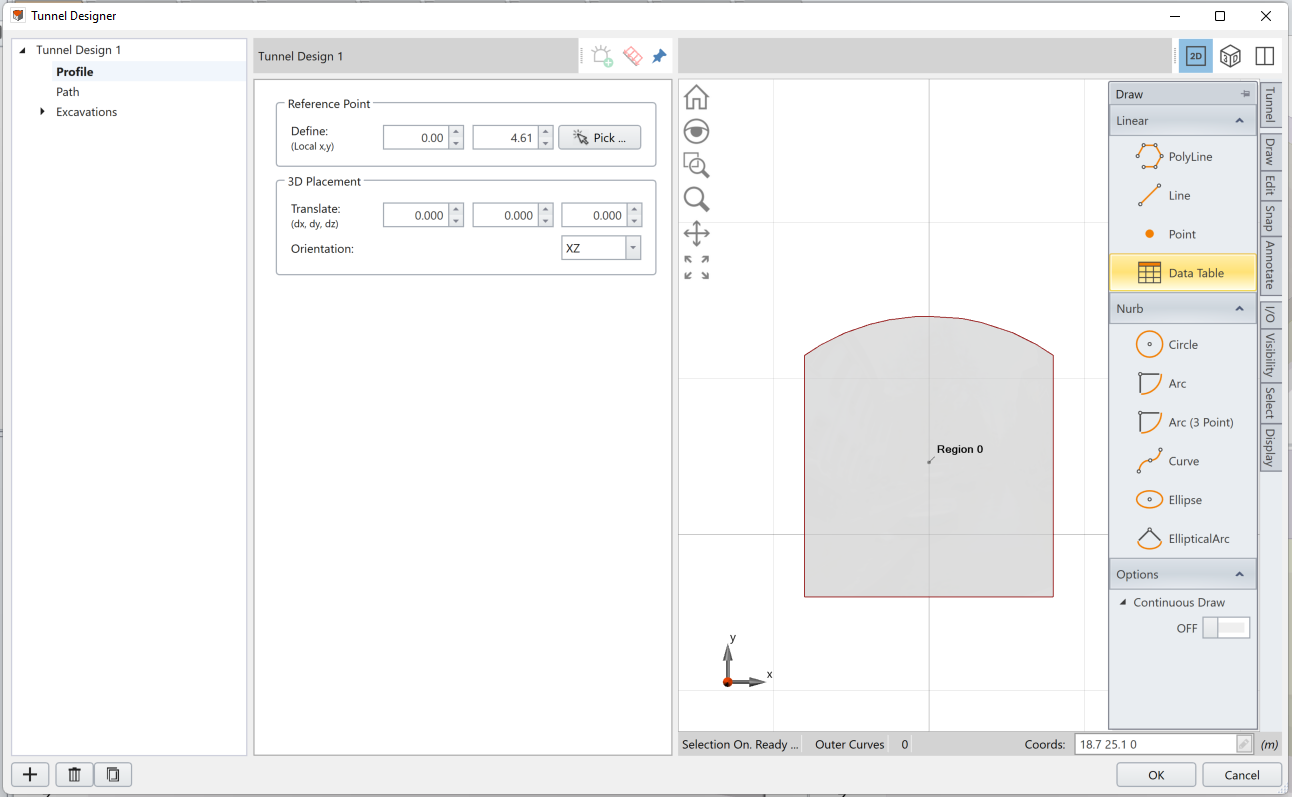Switch to split view layout

point(1264,56)
